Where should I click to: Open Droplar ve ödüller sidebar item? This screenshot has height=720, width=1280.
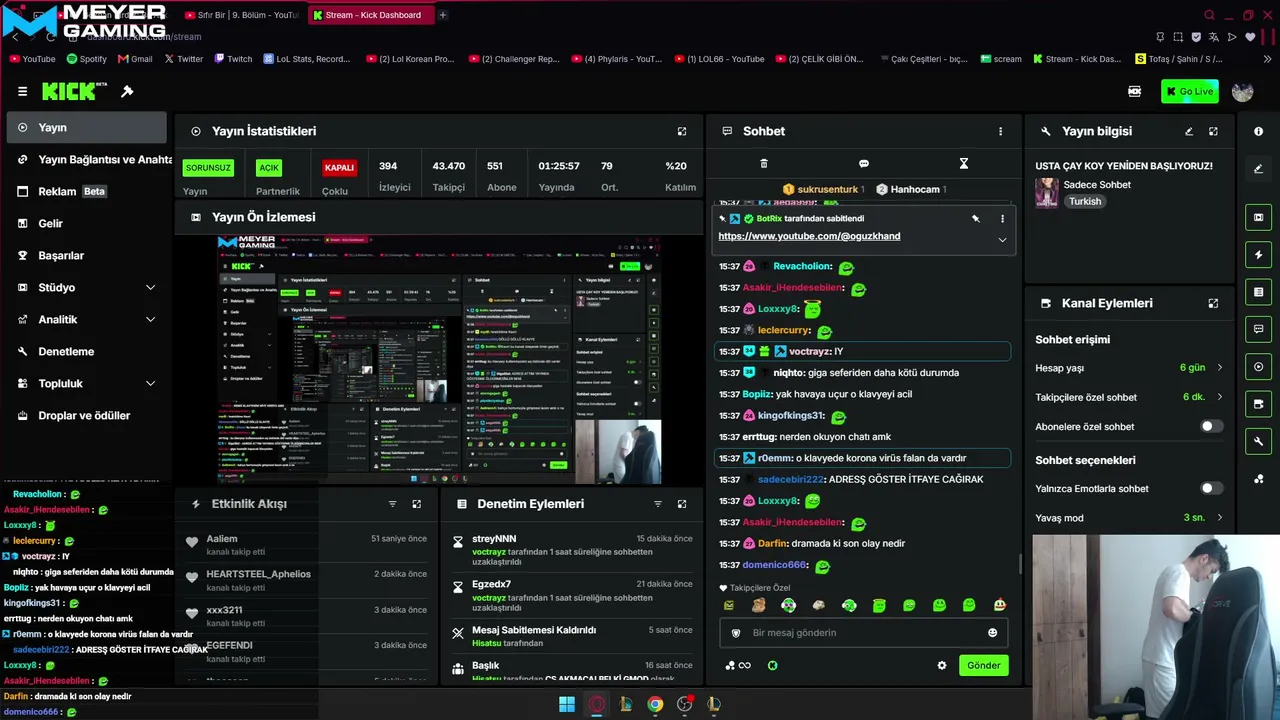86,415
